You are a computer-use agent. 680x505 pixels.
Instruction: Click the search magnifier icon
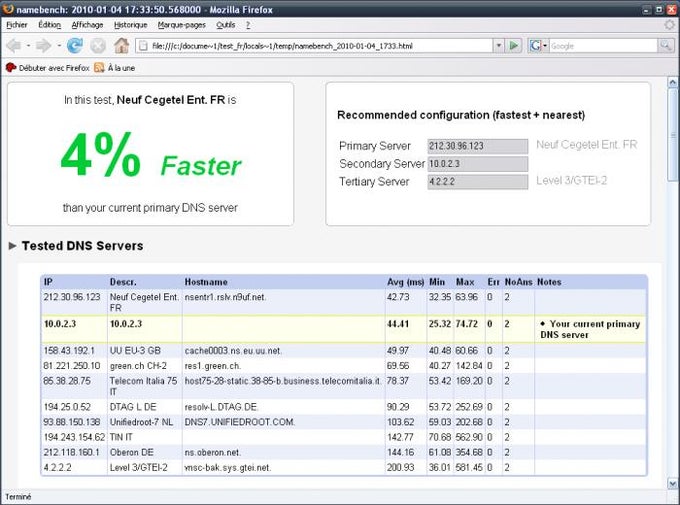[x=665, y=46]
